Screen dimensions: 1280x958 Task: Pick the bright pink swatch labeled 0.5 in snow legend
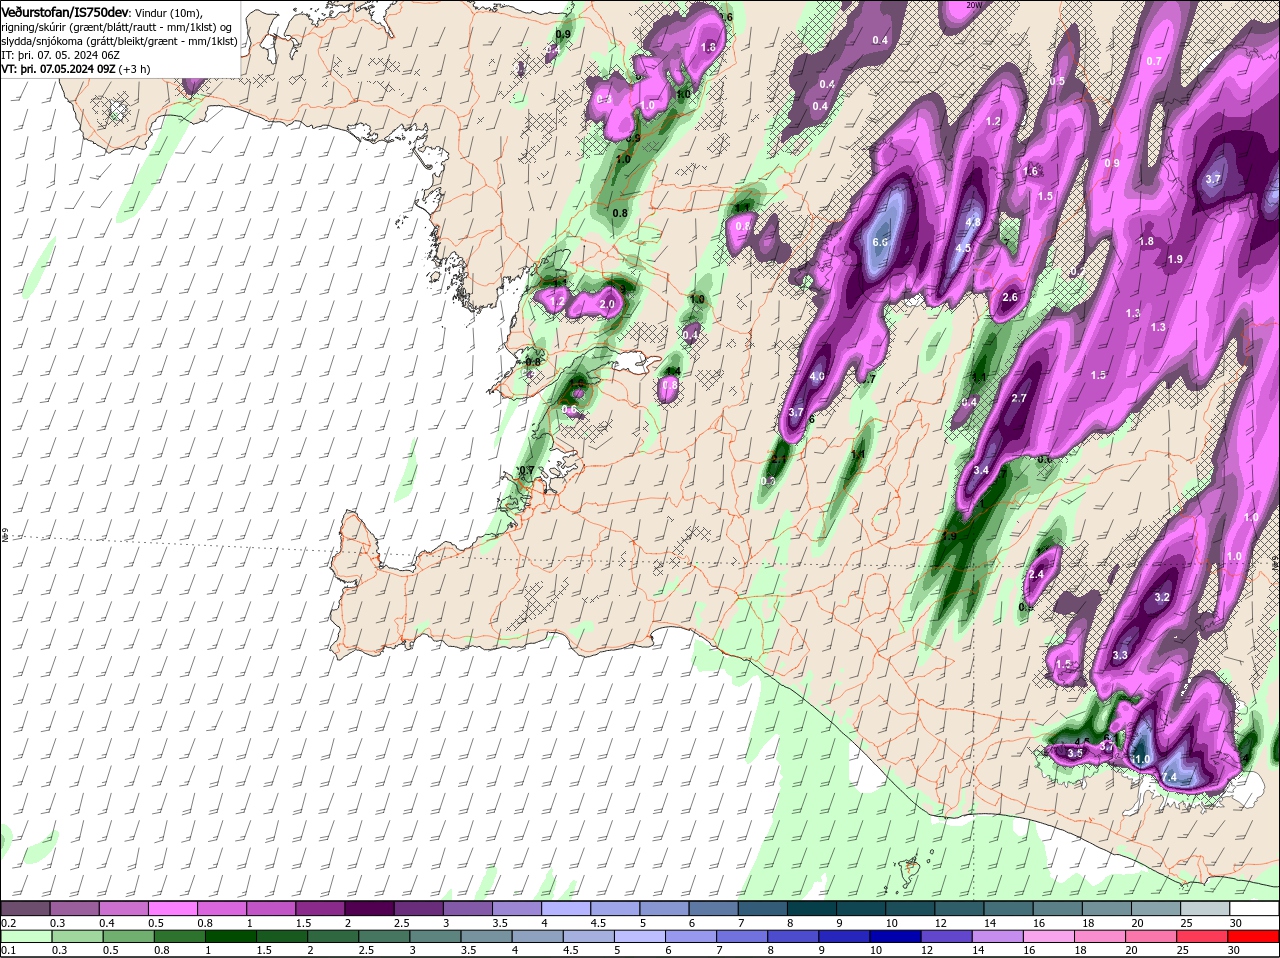(172, 908)
